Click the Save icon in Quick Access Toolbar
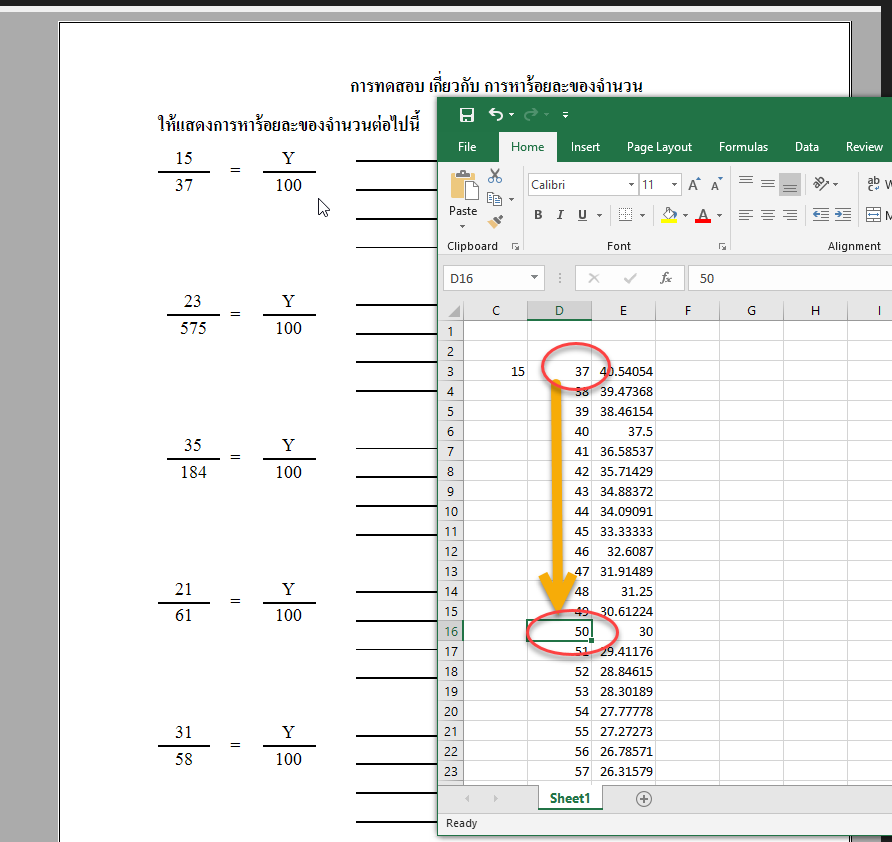Viewport: 892px width, 842px height. (466, 115)
